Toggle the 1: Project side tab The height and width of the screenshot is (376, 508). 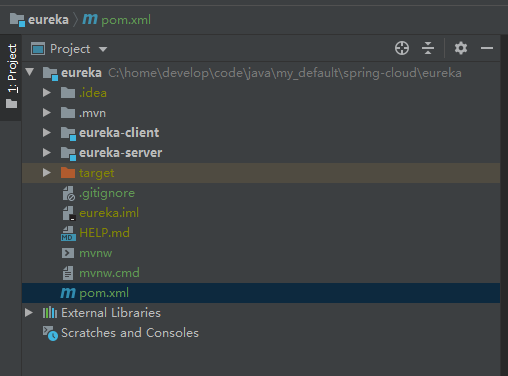[12, 77]
